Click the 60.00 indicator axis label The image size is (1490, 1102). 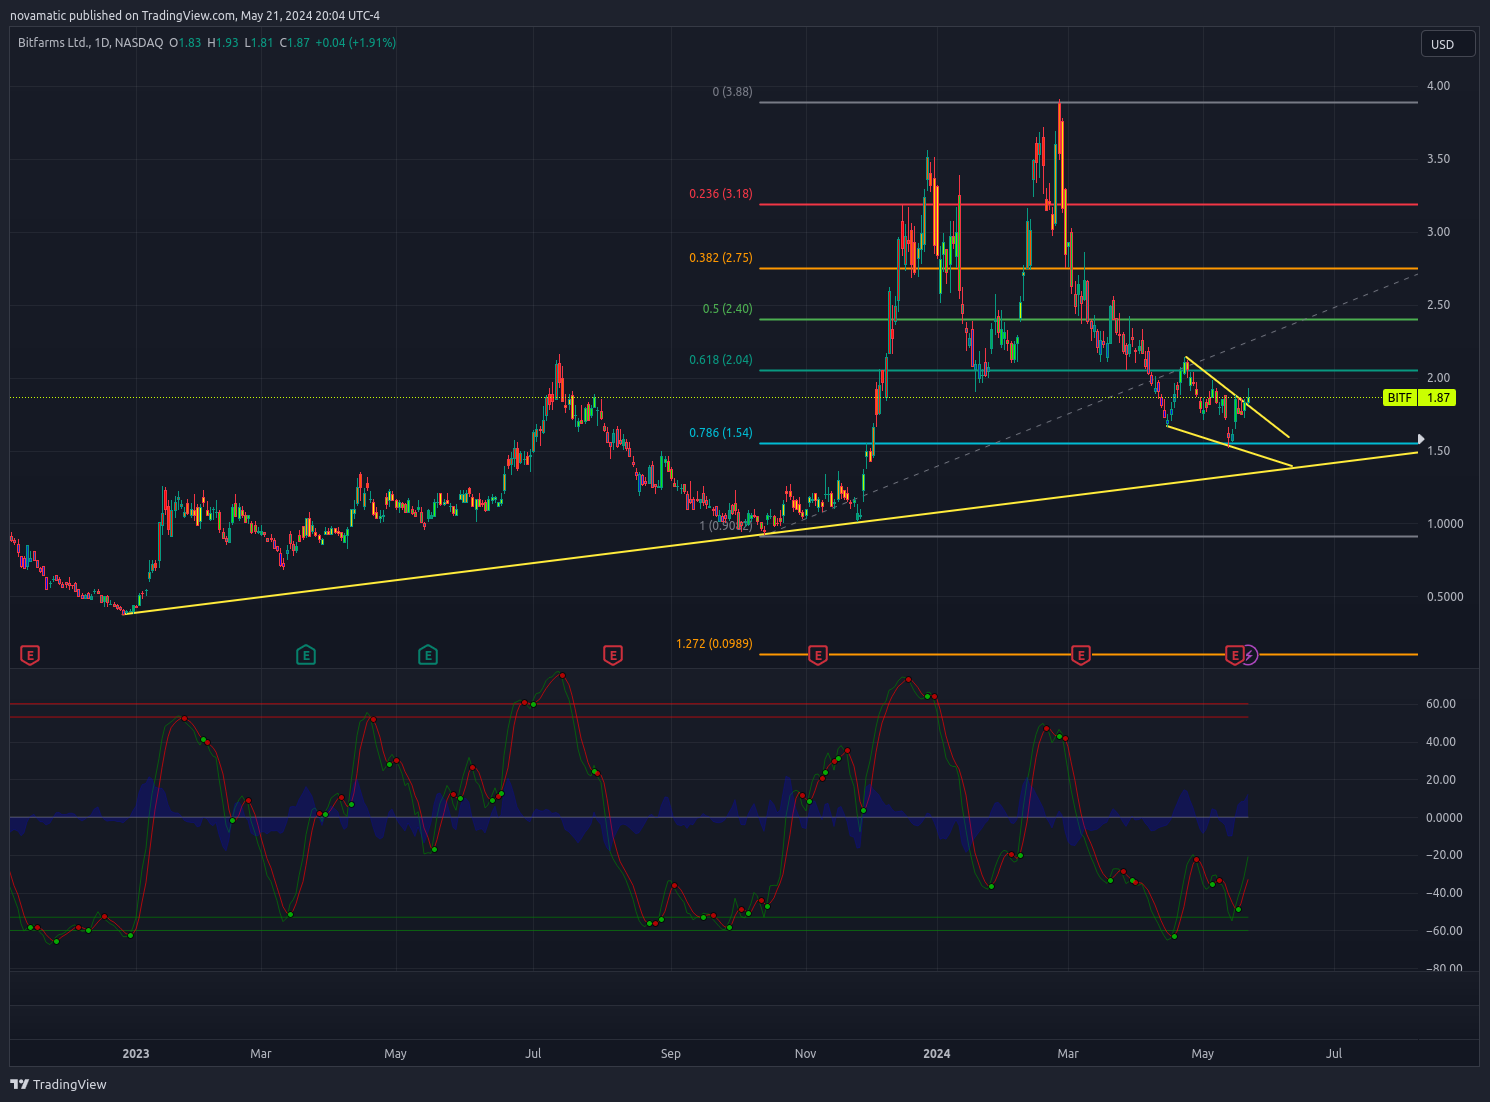coord(1441,704)
